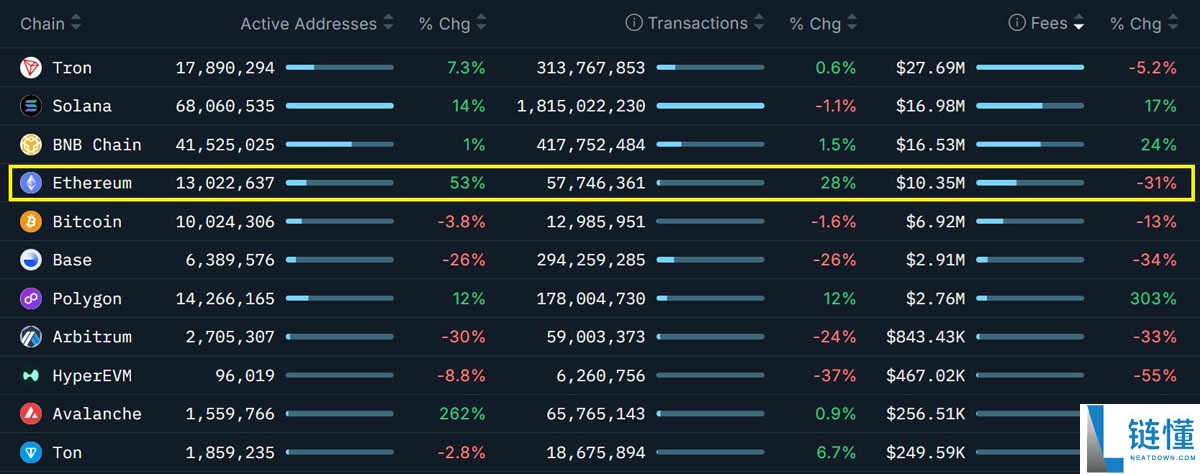Image resolution: width=1200 pixels, height=474 pixels.
Task: Click the BNB Chain logo icon
Action: pyautogui.click(x=31, y=145)
